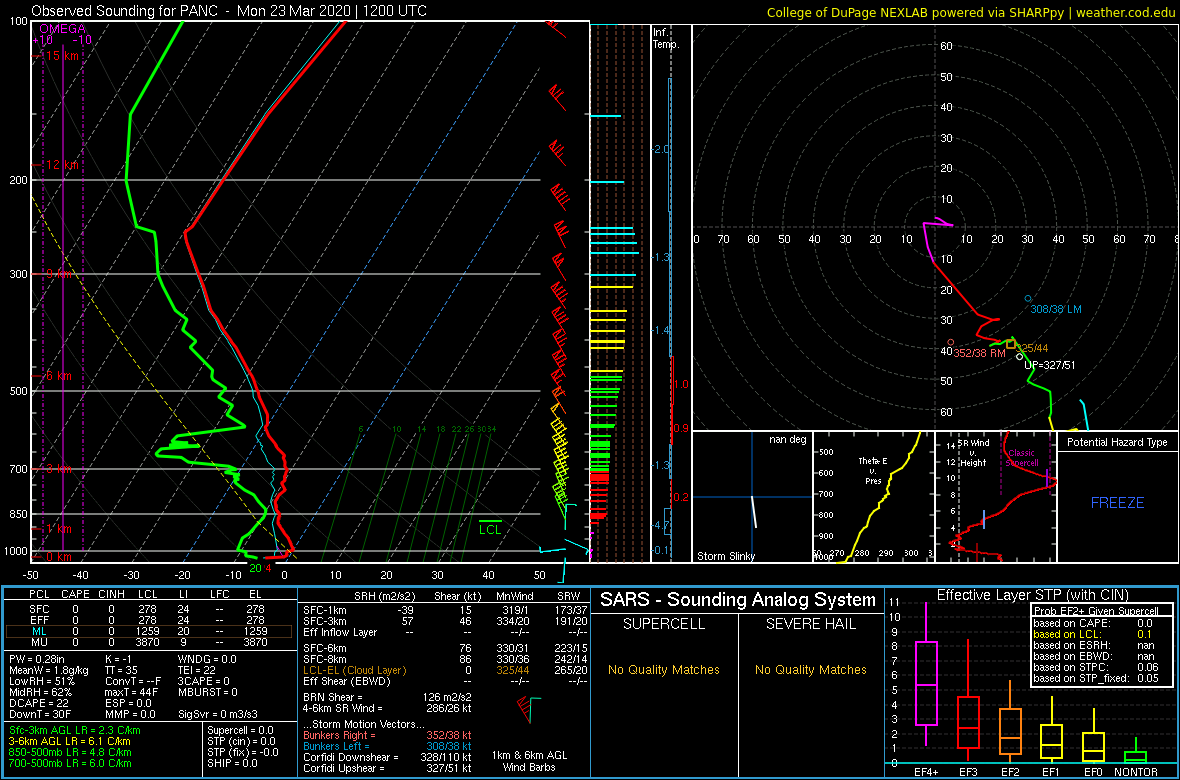
Task: Click the 'Classic Supercell' label
Action: coord(1022,459)
